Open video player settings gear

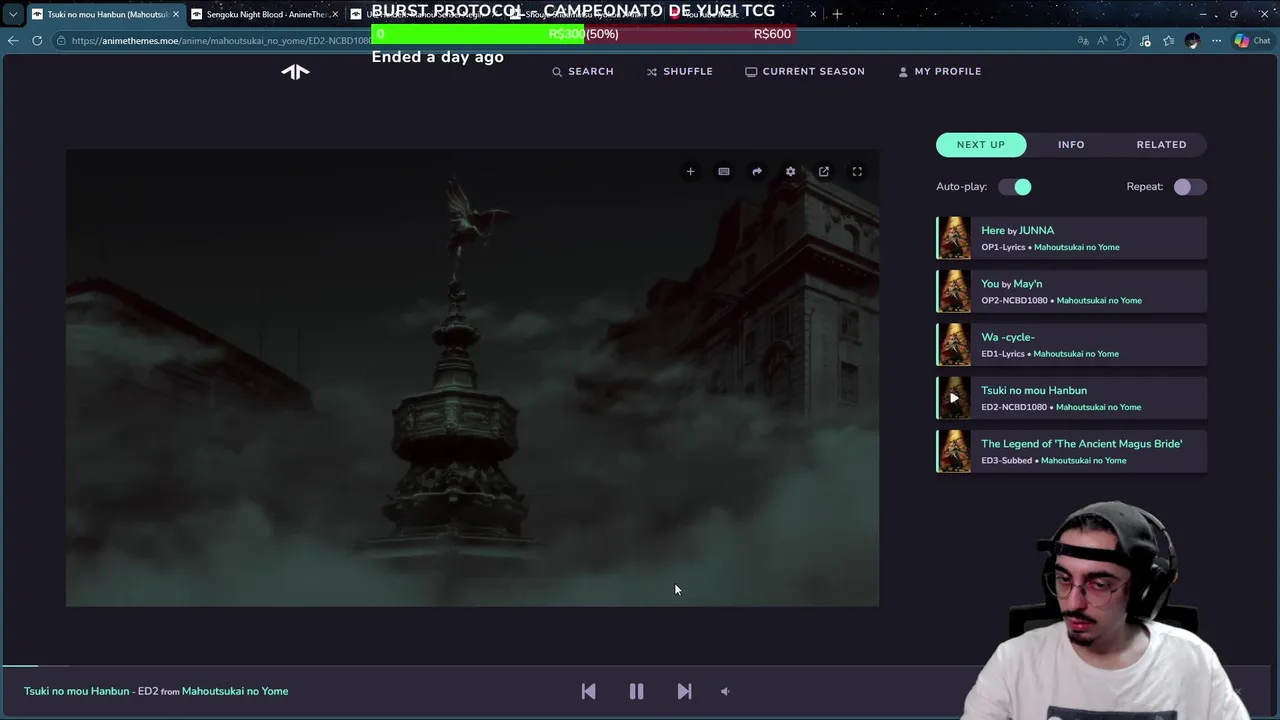[x=790, y=172]
